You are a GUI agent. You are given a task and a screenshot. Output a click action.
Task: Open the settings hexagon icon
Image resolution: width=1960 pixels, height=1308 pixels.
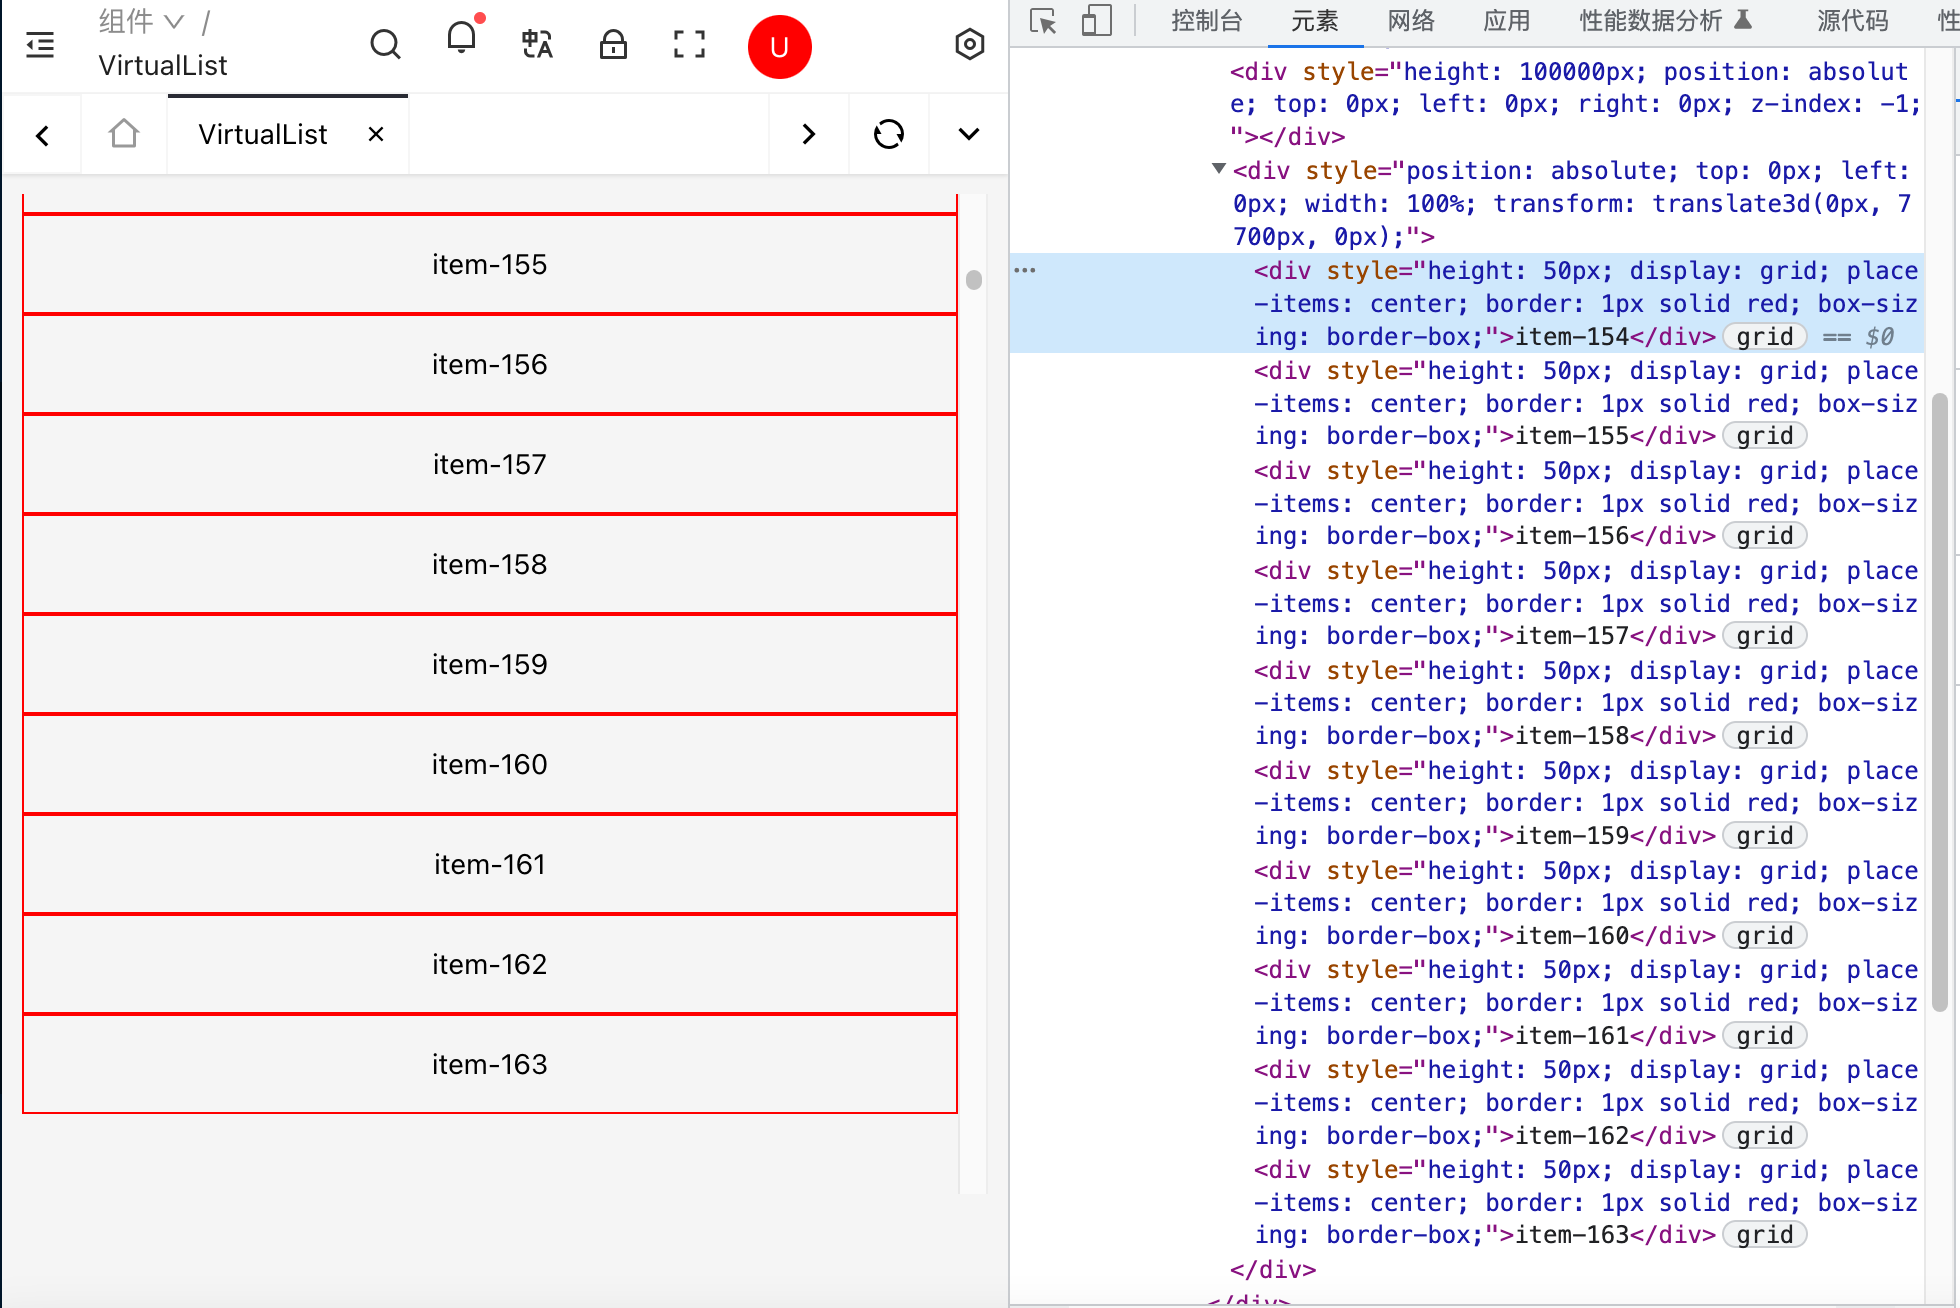969,45
